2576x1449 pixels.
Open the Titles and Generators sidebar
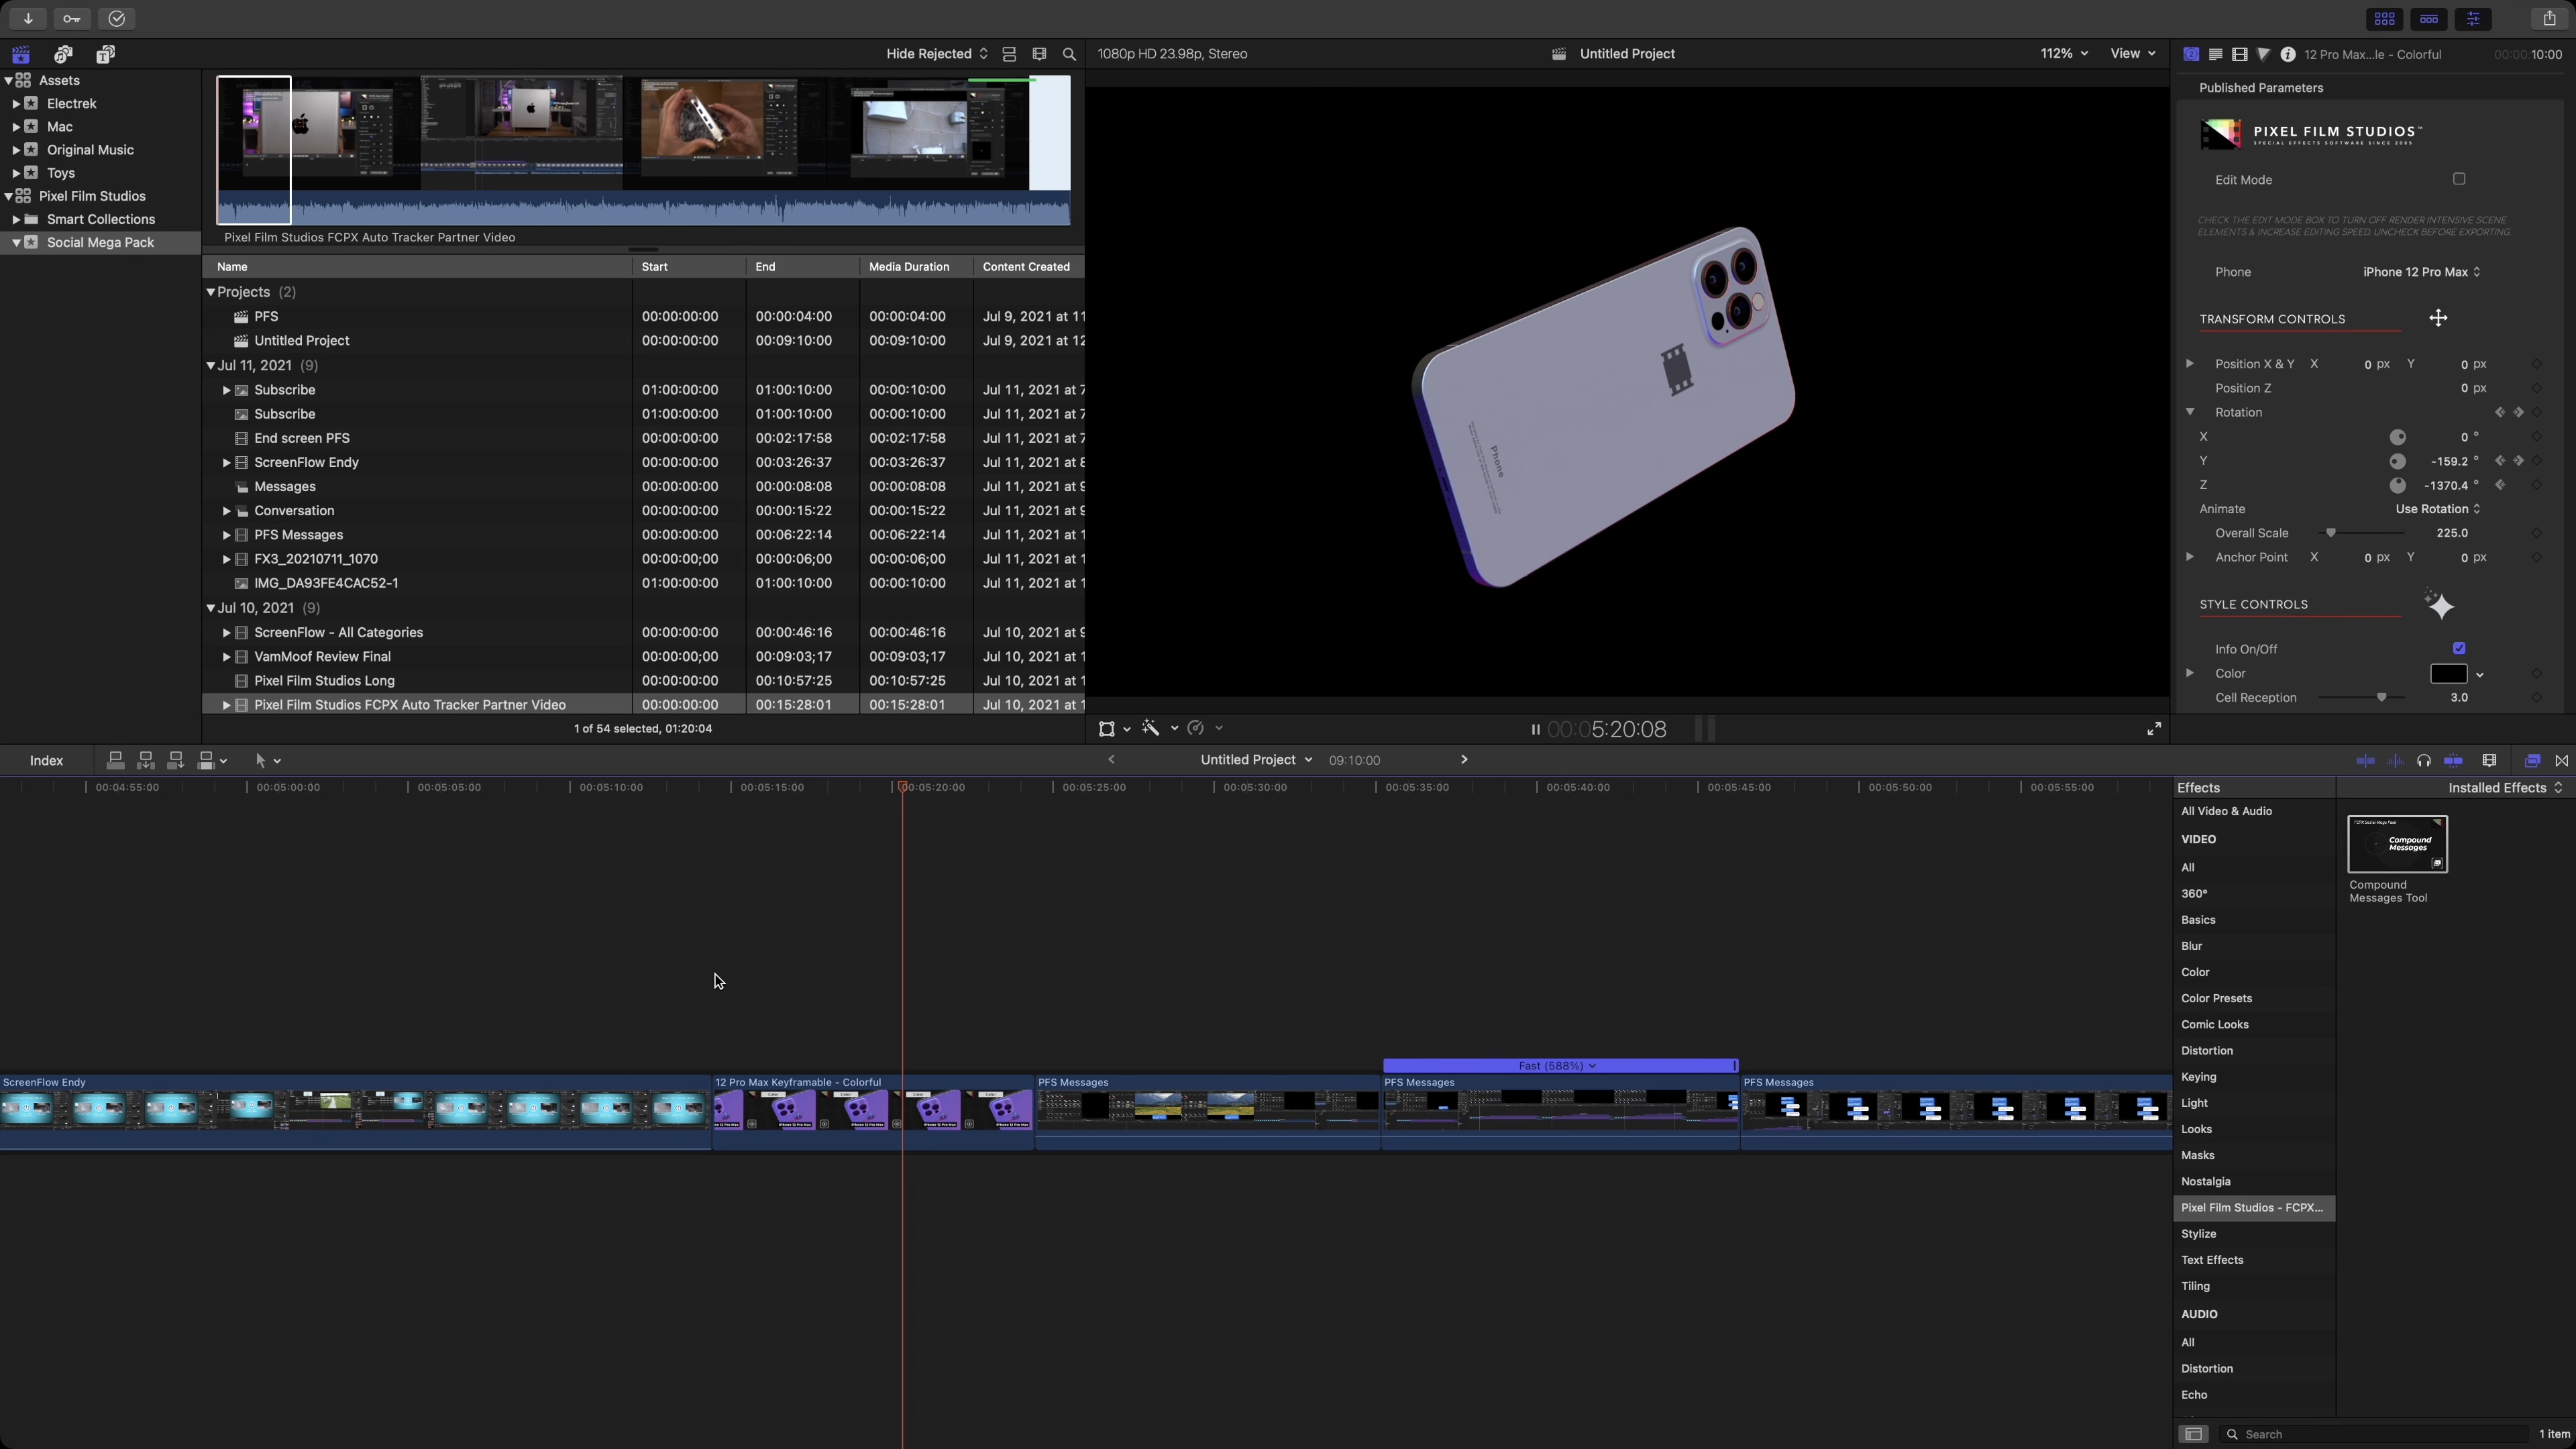pos(105,54)
